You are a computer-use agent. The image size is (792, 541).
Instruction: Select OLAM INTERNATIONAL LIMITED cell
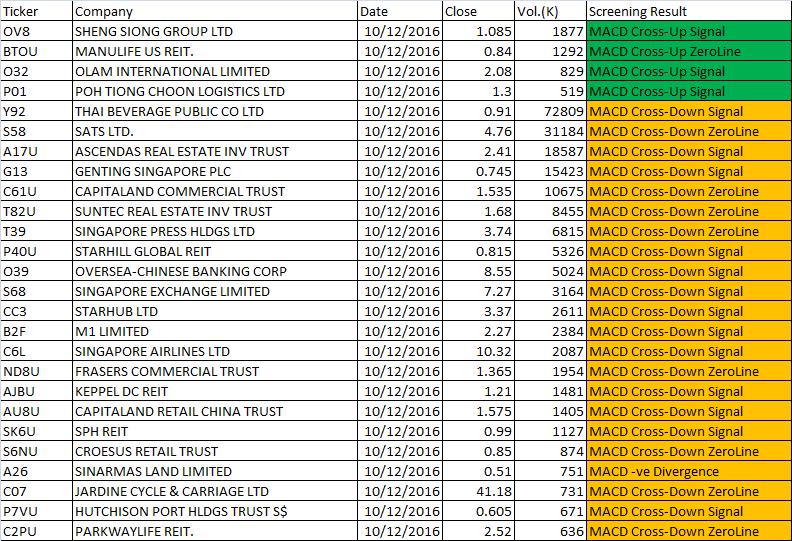click(x=215, y=71)
